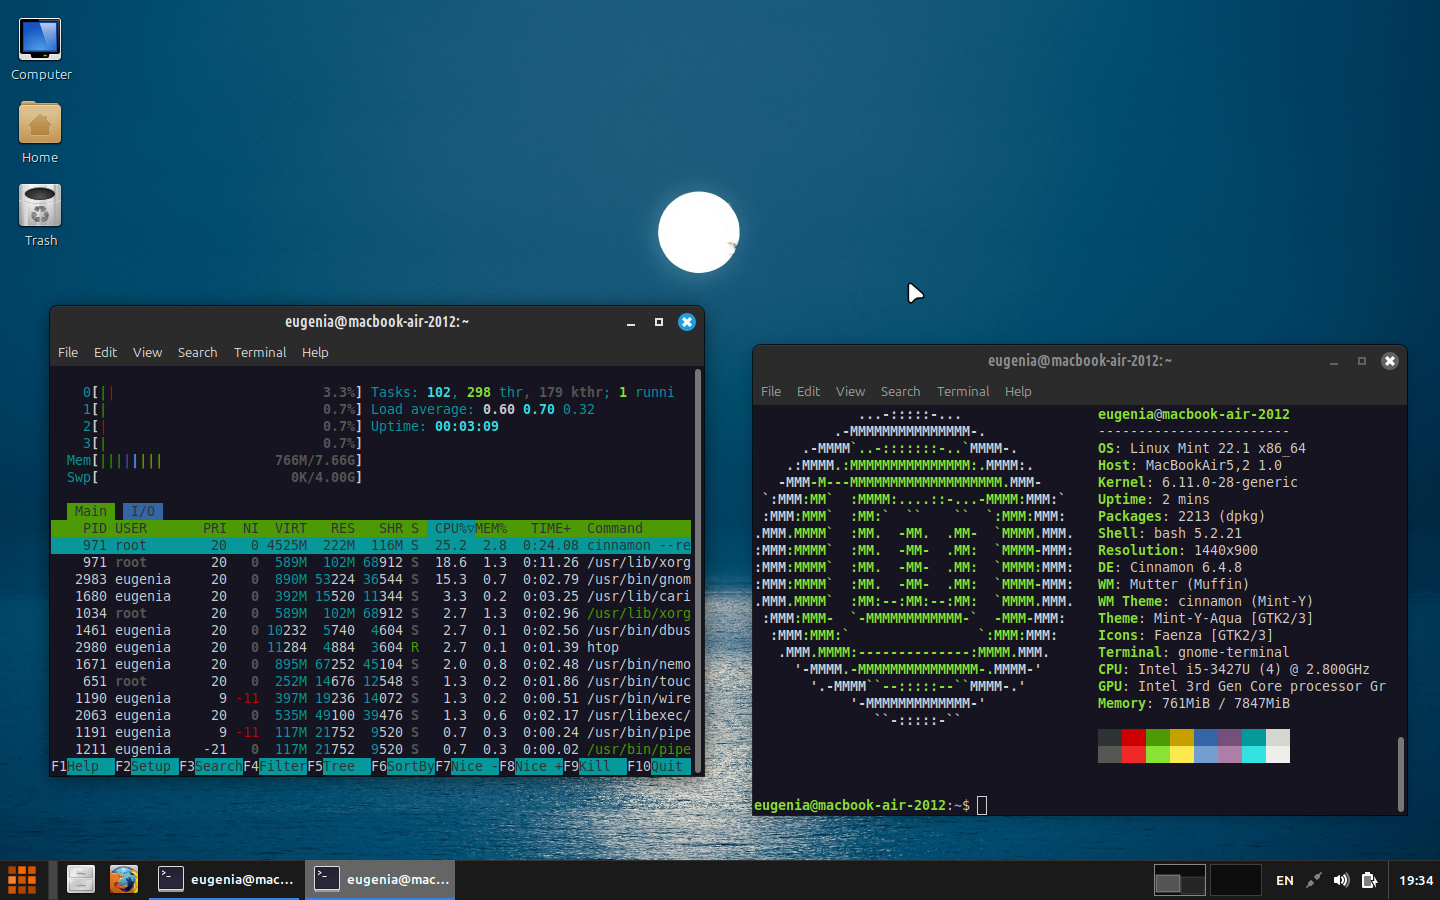1440x900 pixels.
Task: Open View menu in the htop terminal
Action: (147, 352)
